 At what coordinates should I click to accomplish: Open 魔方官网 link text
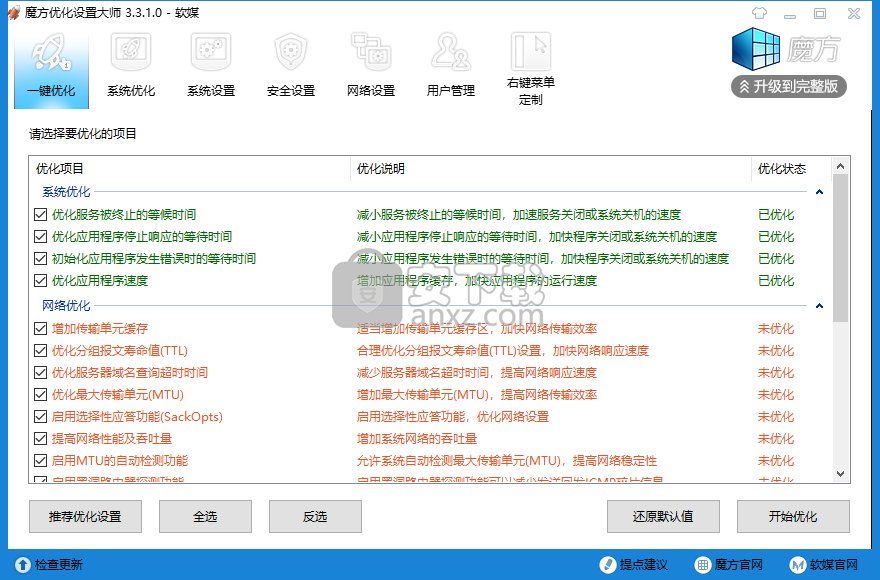[739, 565]
